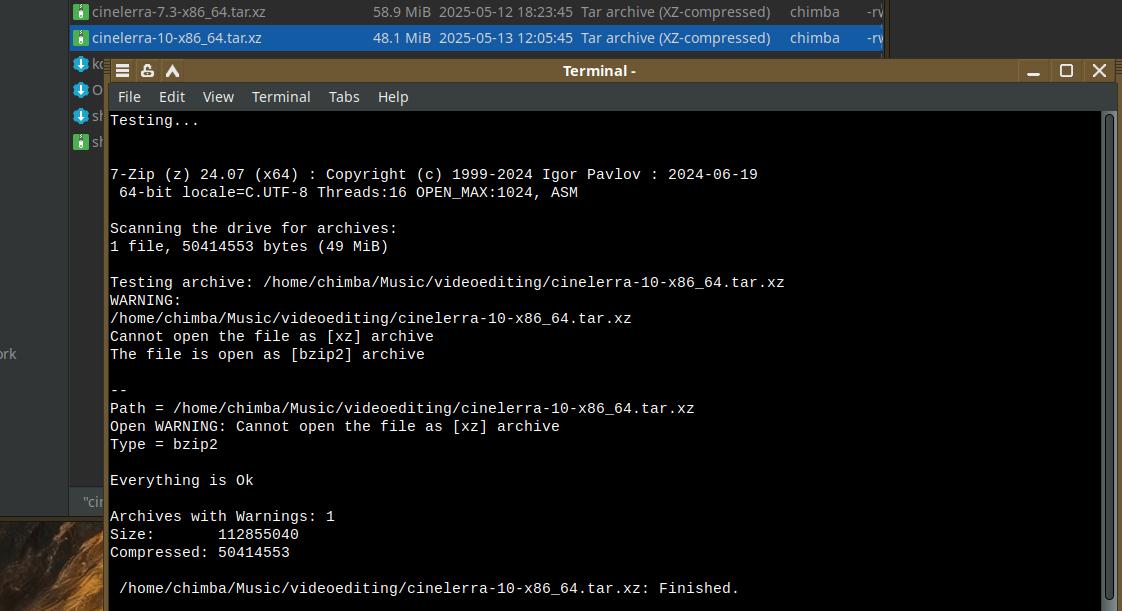Click the green archive icon on the last hidden row
Image resolution: width=1122 pixels, height=611 pixels.
[x=81, y=142]
